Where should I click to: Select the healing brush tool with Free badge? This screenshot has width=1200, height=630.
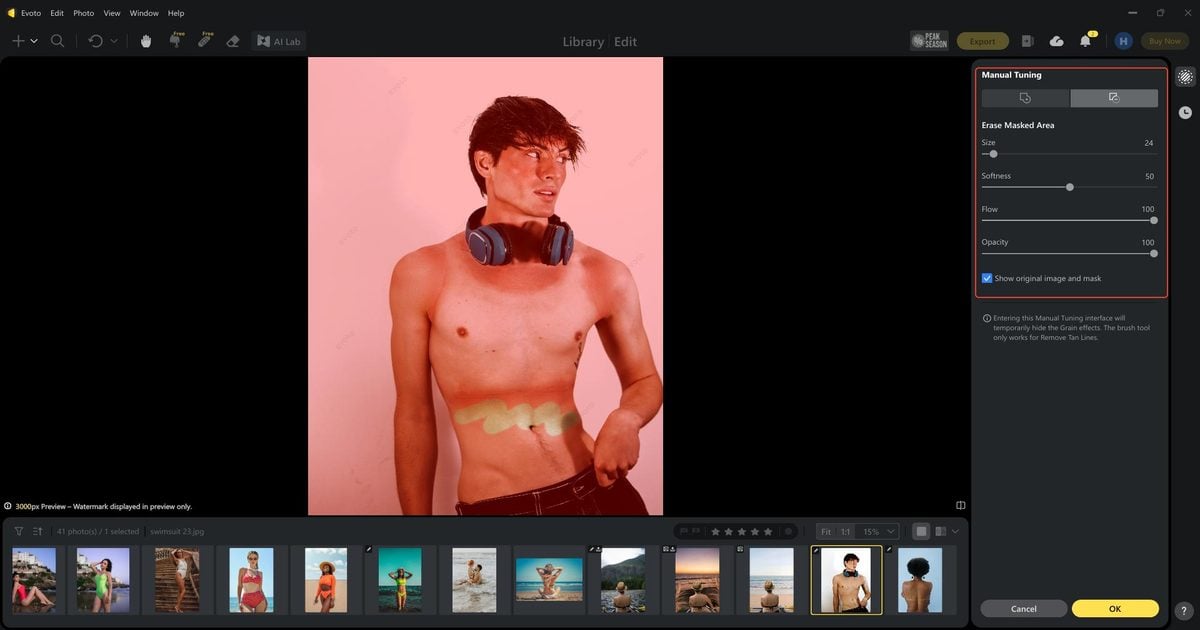pyautogui.click(x=204, y=40)
